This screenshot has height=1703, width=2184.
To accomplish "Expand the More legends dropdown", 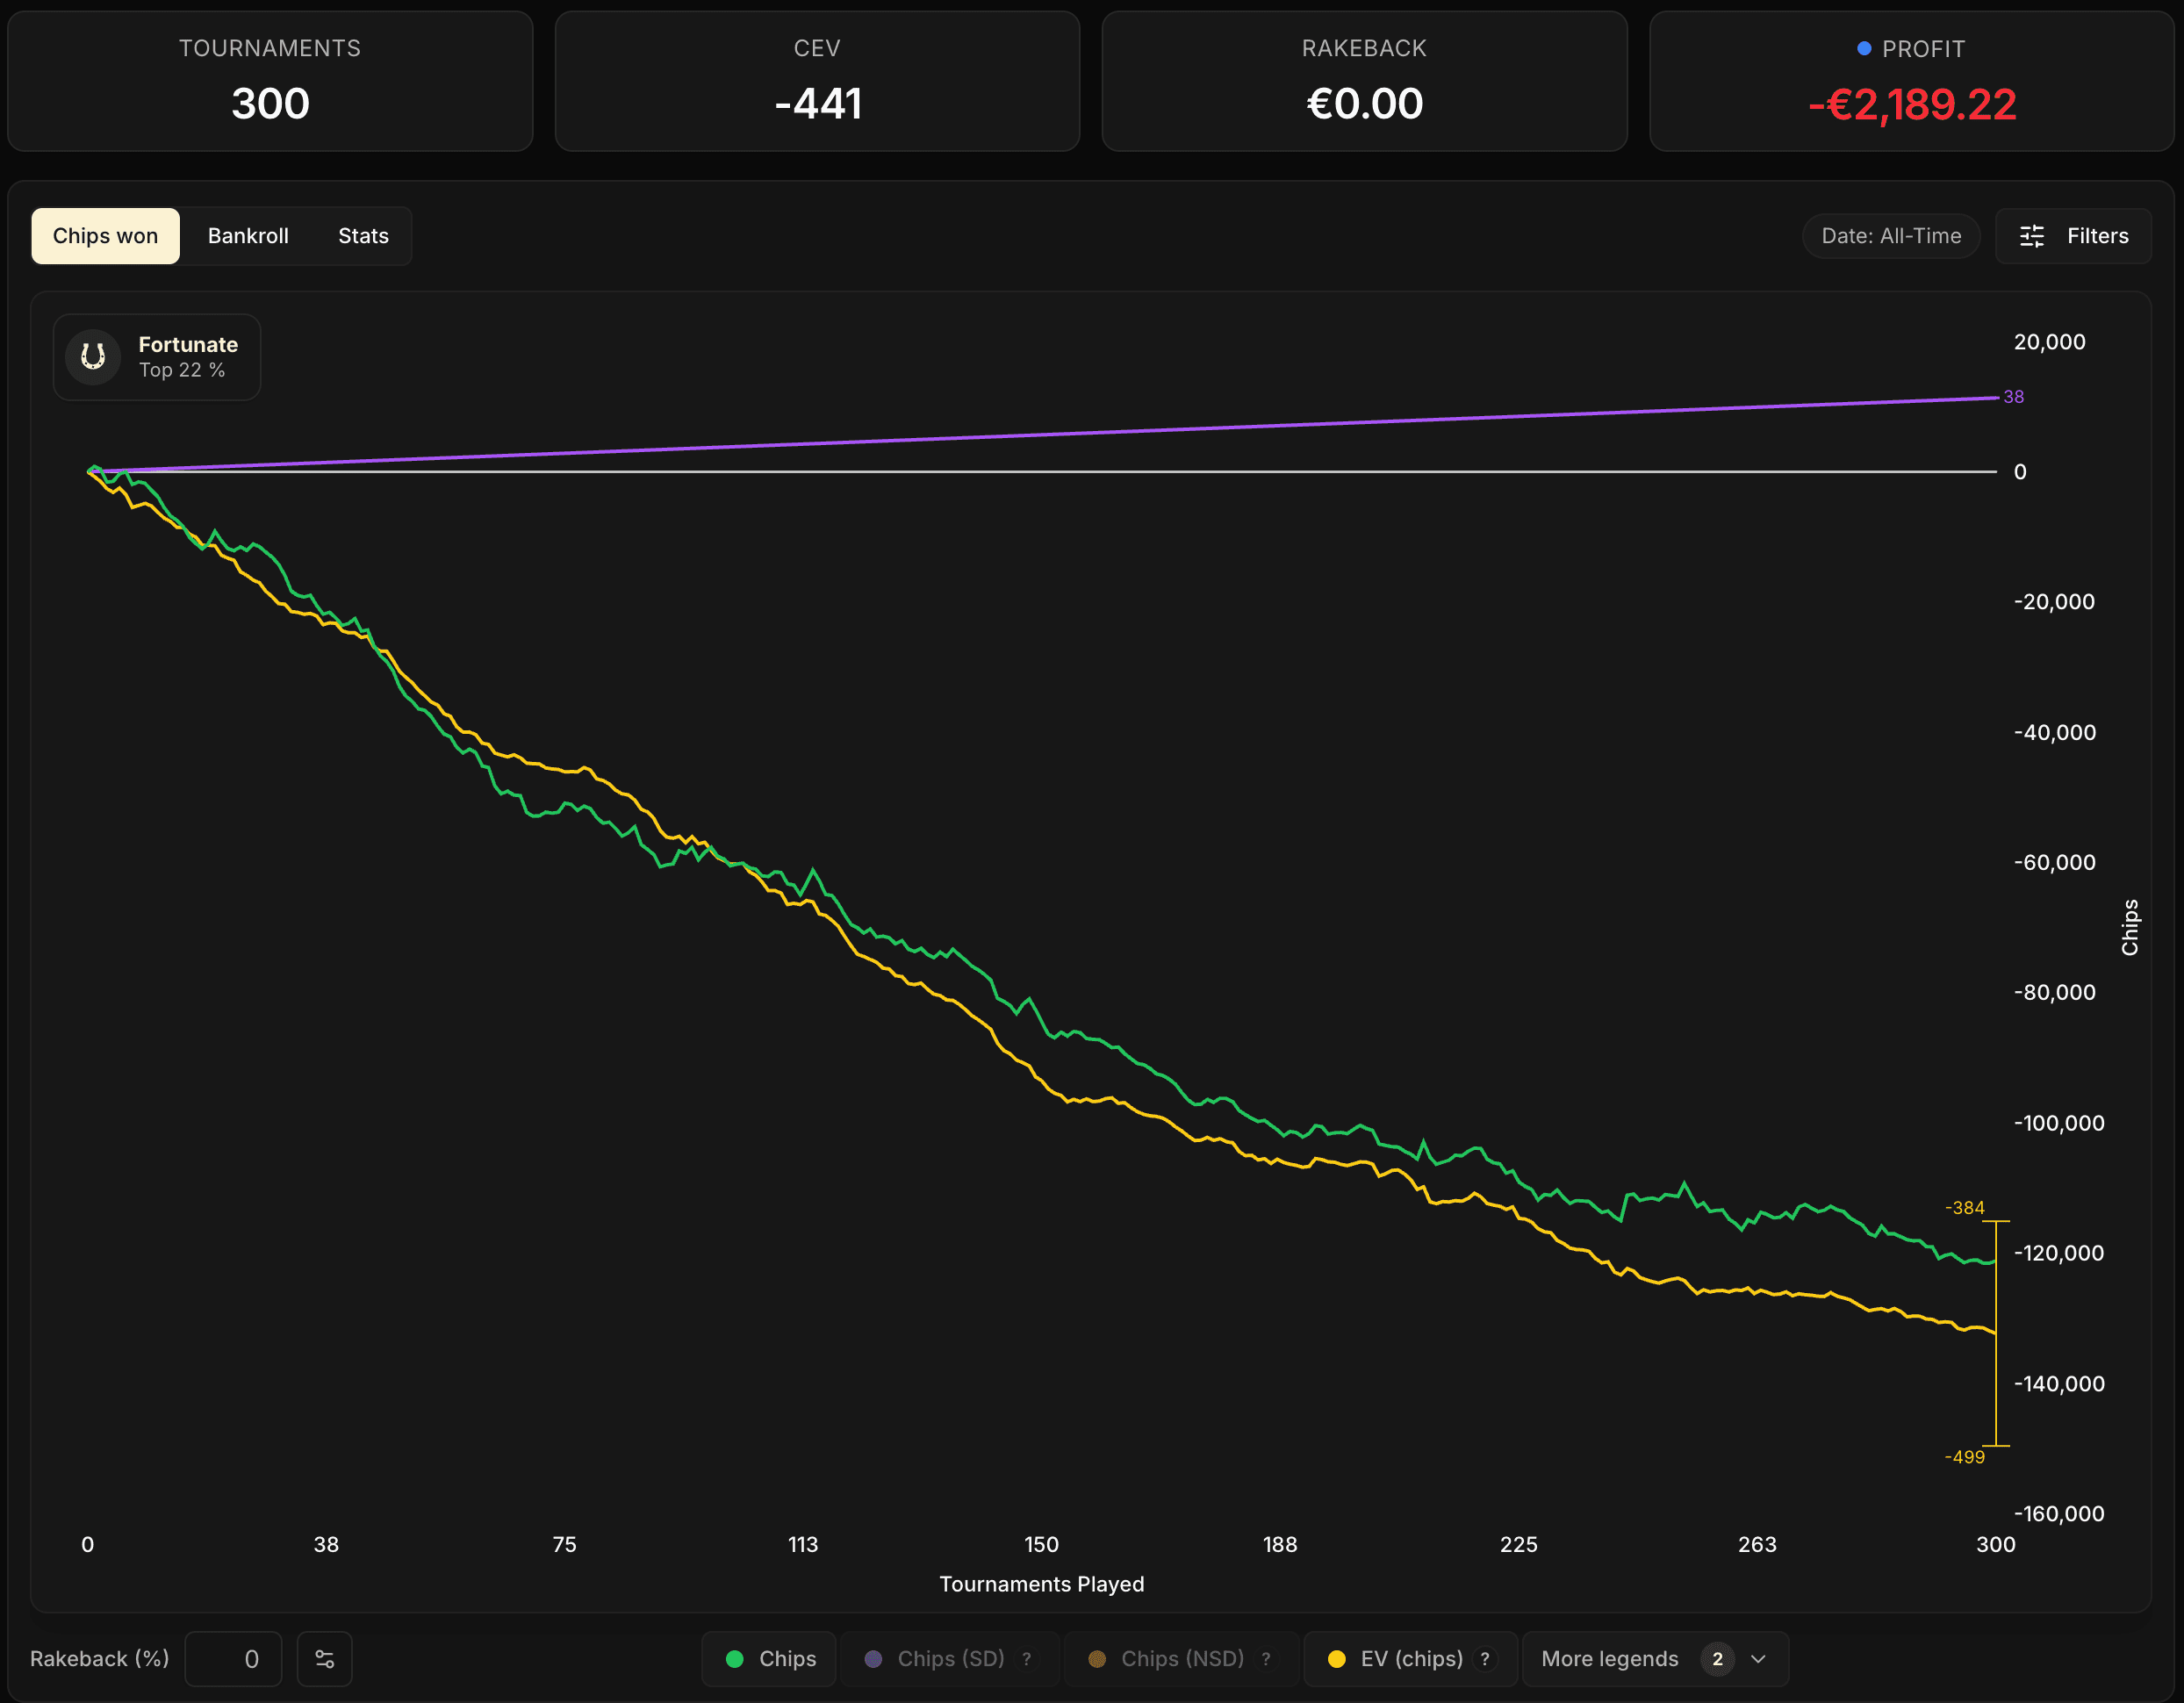I will coord(1654,1659).
